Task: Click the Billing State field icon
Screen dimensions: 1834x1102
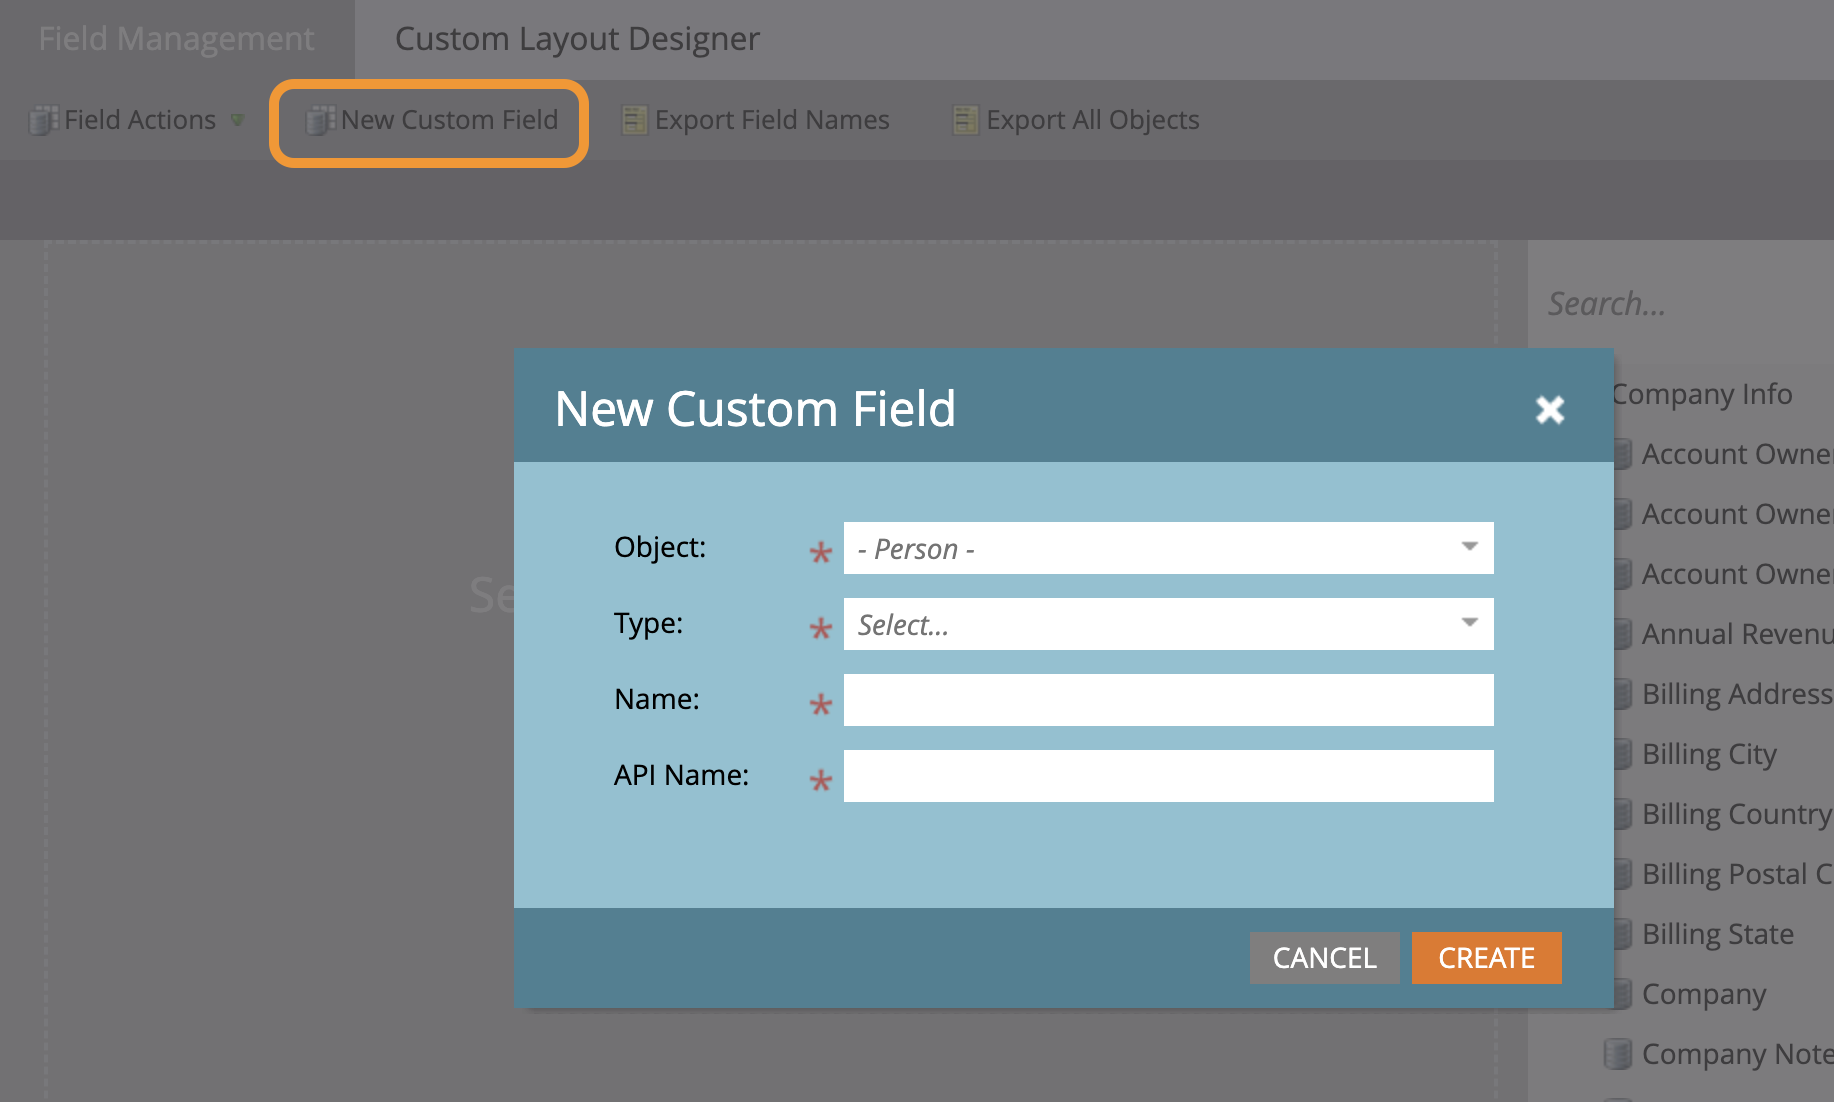Action: coord(1623,934)
